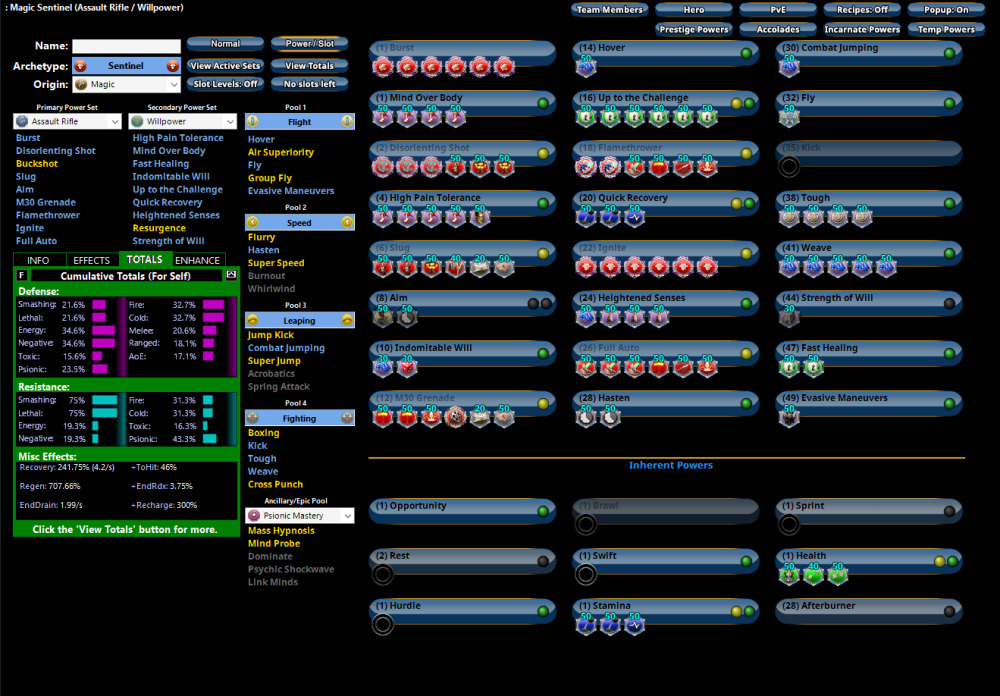Click the right arrow icon on Flight pool
Image resolution: width=1000 pixels, height=696 pixels.
pos(347,121)
